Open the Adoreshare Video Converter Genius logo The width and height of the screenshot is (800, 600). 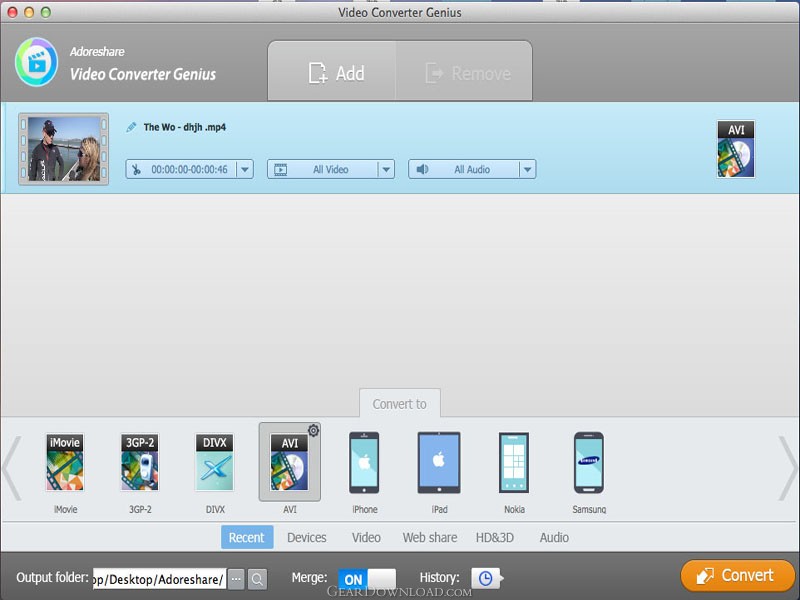coord(37,62)
